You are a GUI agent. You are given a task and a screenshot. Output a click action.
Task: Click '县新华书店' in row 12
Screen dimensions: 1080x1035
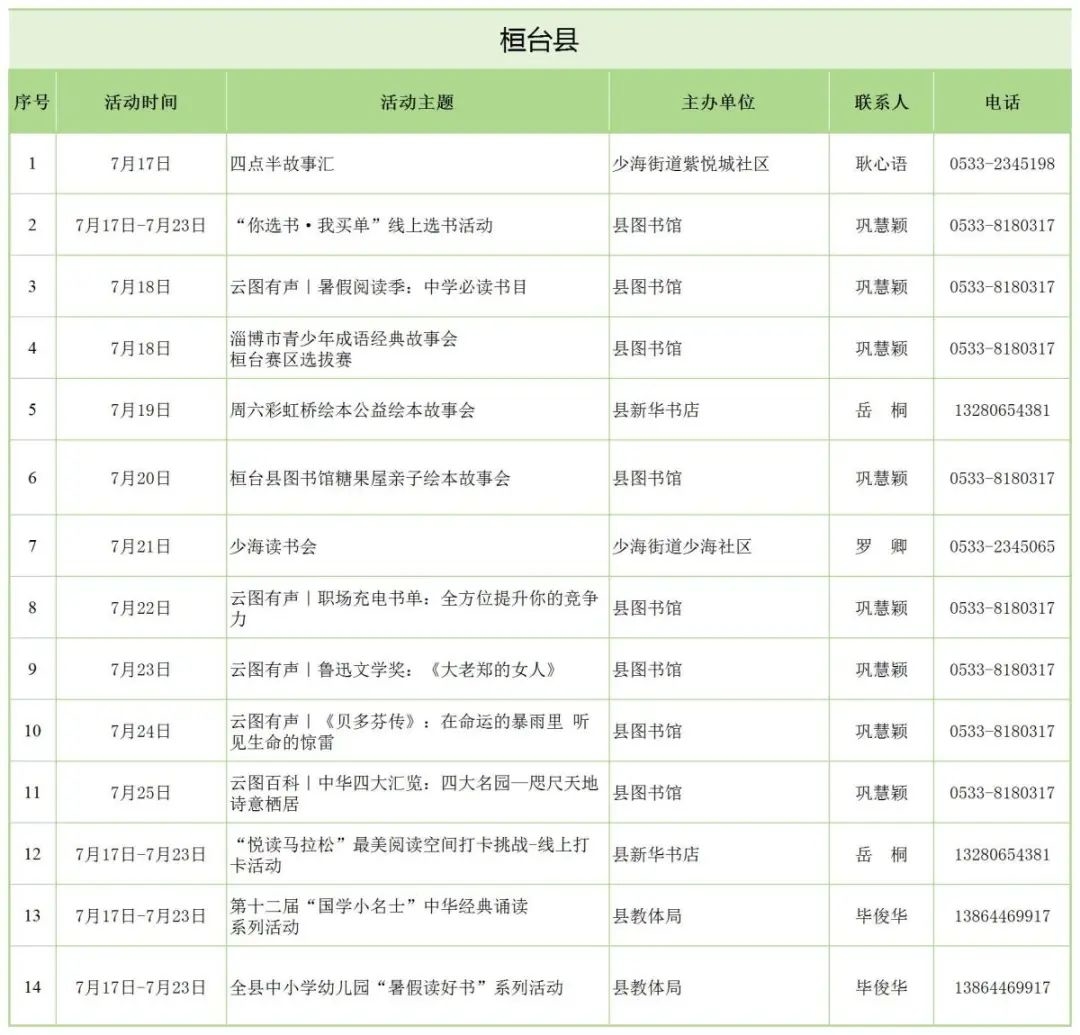coord(656,855)
